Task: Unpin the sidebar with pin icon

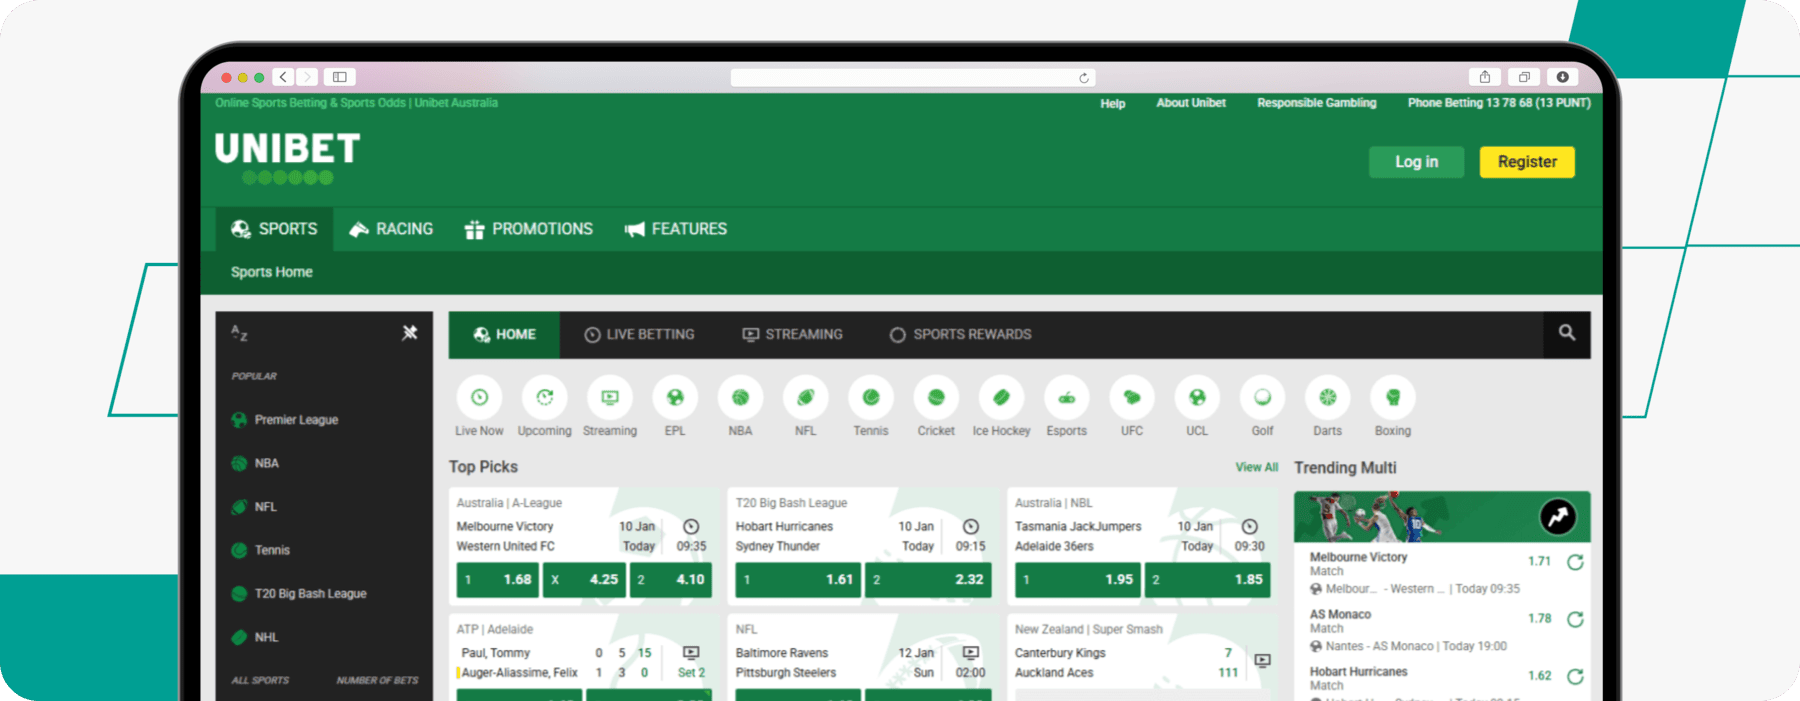Action: coord(410,333)
